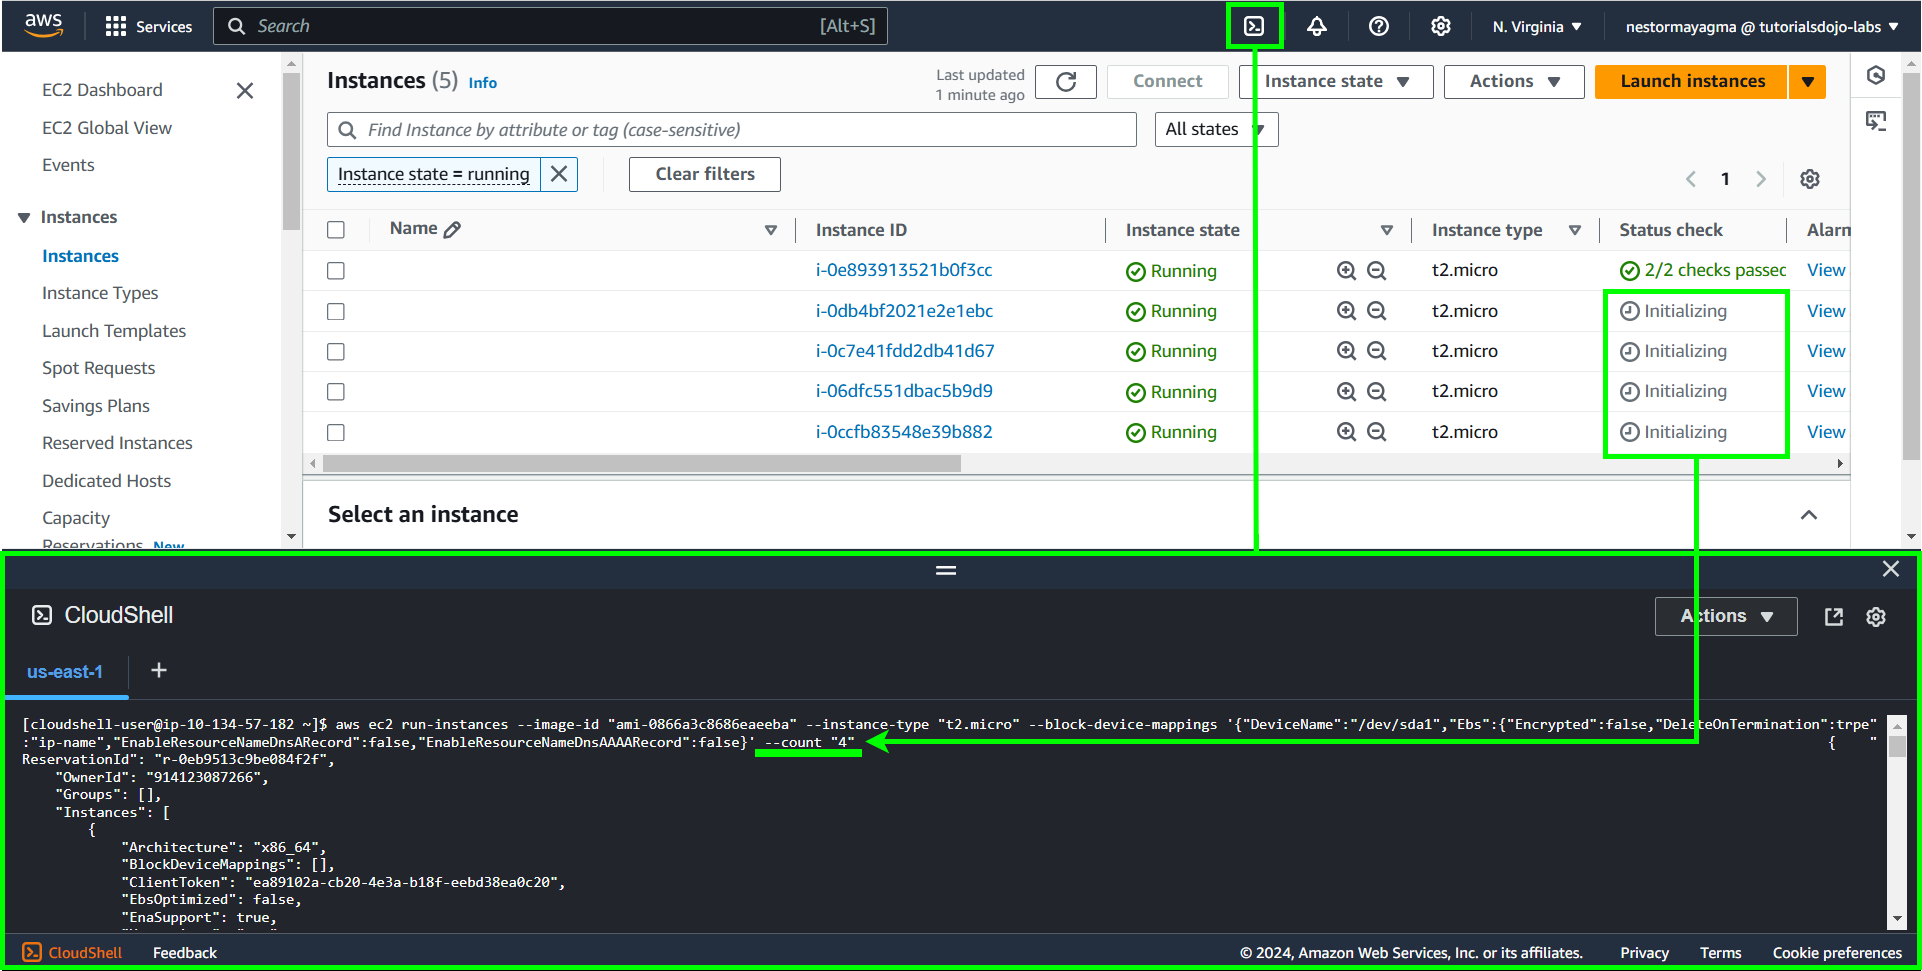Click the Connect button
Image resolution: width=1922 pixels, height=971 pixels.
pyautogui.click(x=1167, y=82)
